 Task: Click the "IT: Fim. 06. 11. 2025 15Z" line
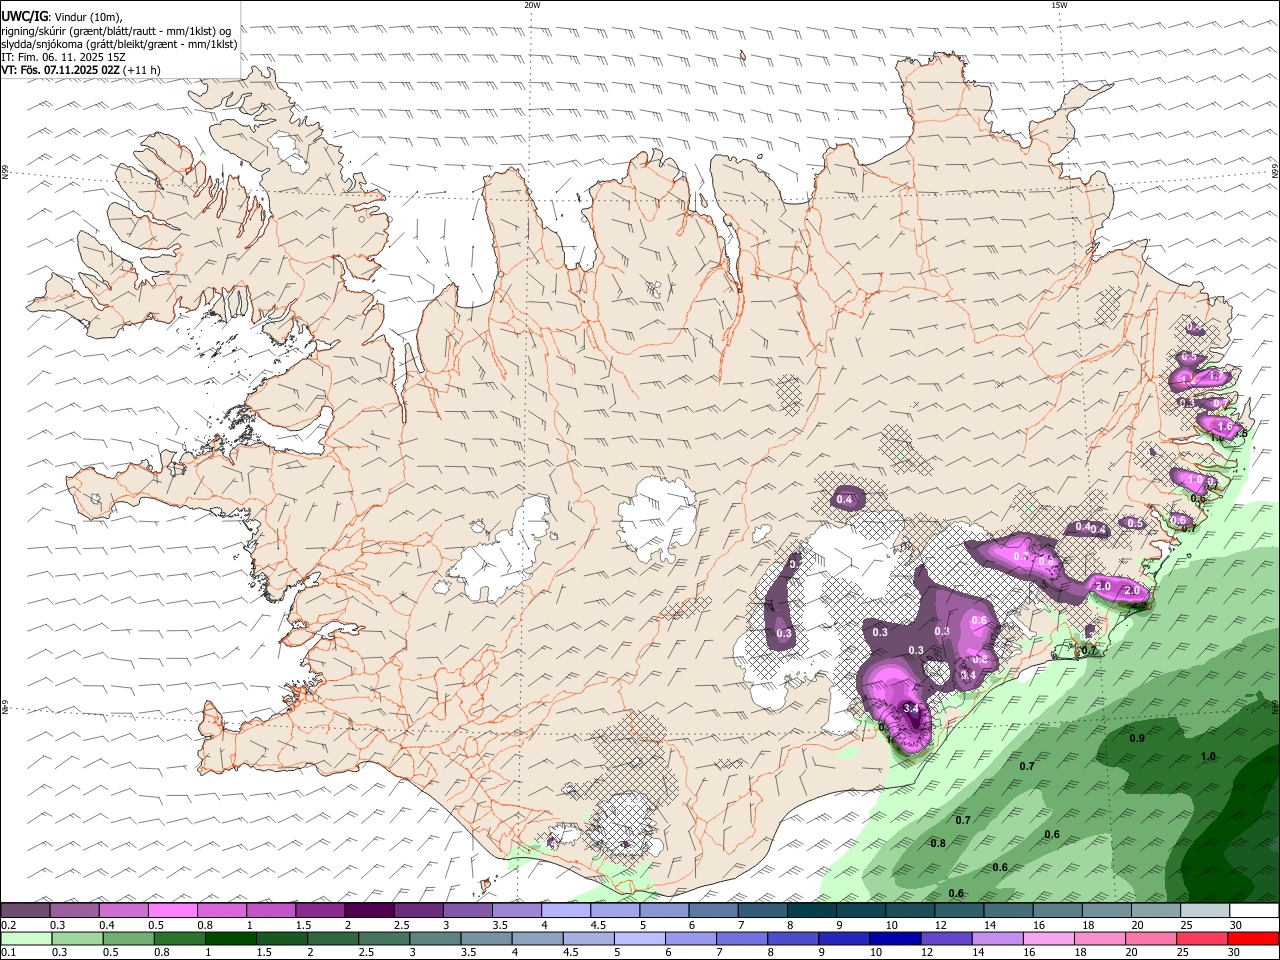(64, 57)
